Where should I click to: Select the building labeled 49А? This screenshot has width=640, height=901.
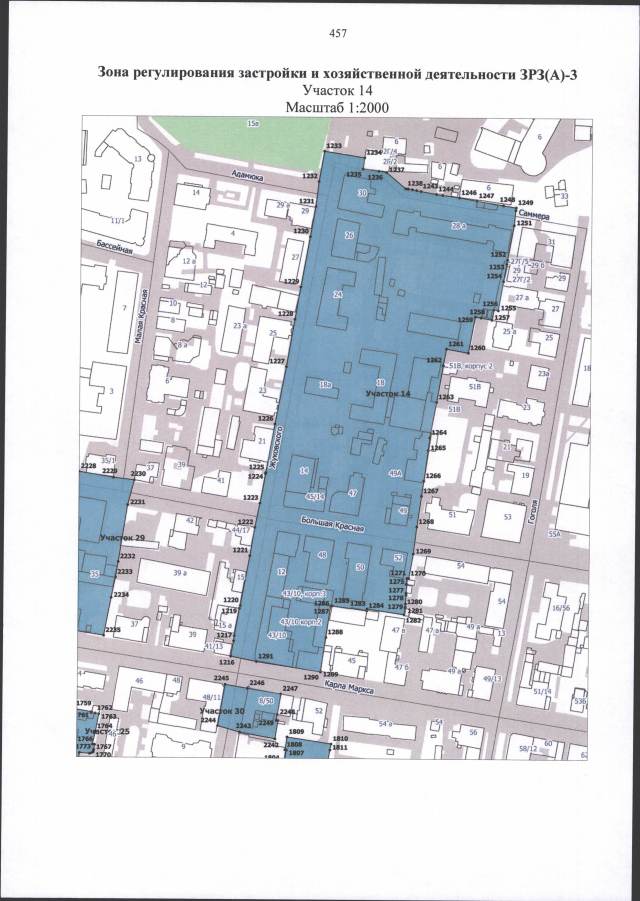click(395, 475)
